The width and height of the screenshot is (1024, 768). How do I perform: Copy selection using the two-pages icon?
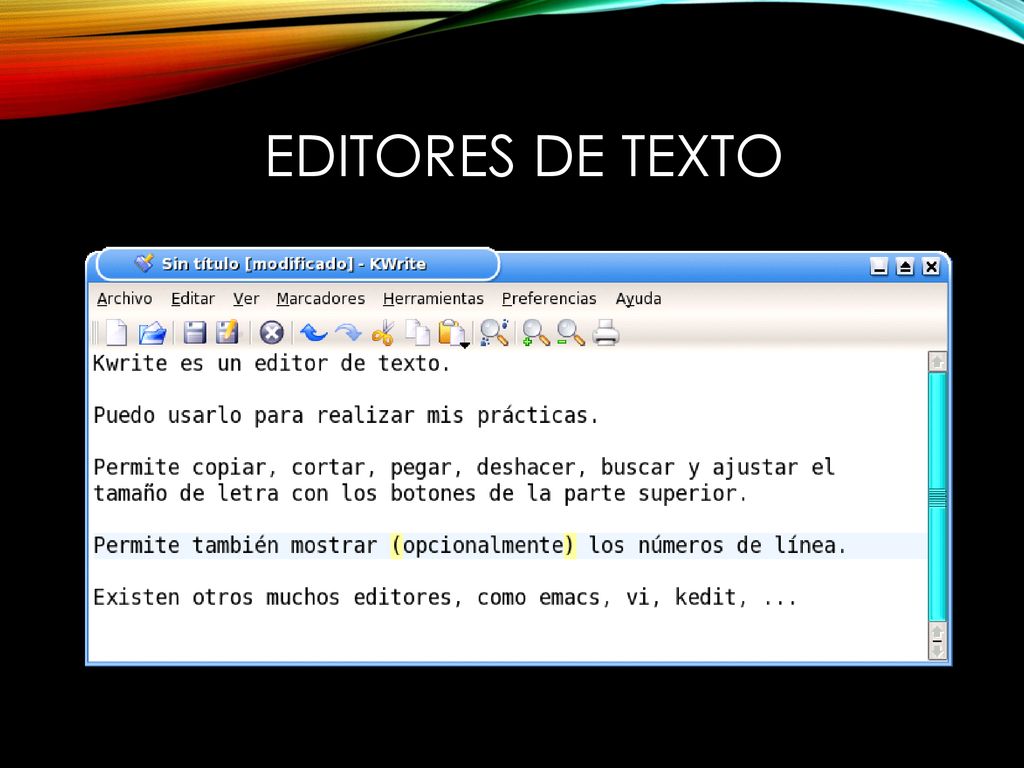pos(417,332)
